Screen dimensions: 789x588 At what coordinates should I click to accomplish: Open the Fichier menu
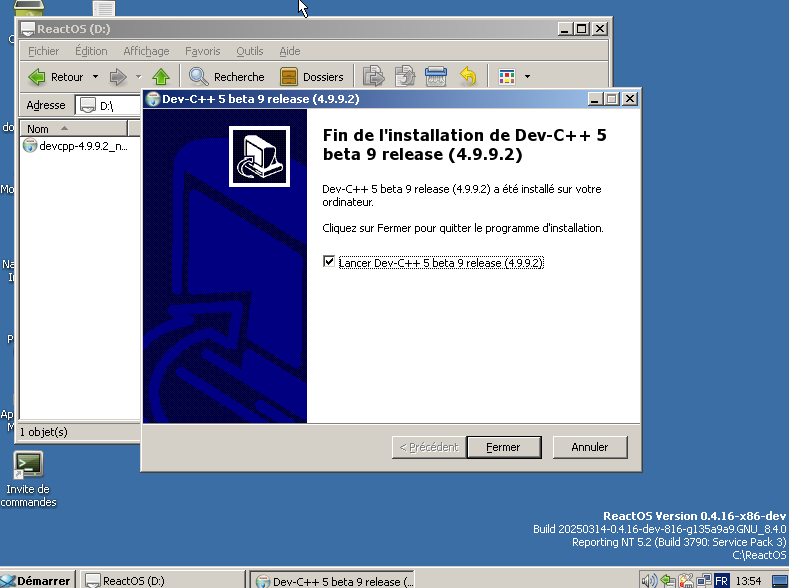[43, 51]
